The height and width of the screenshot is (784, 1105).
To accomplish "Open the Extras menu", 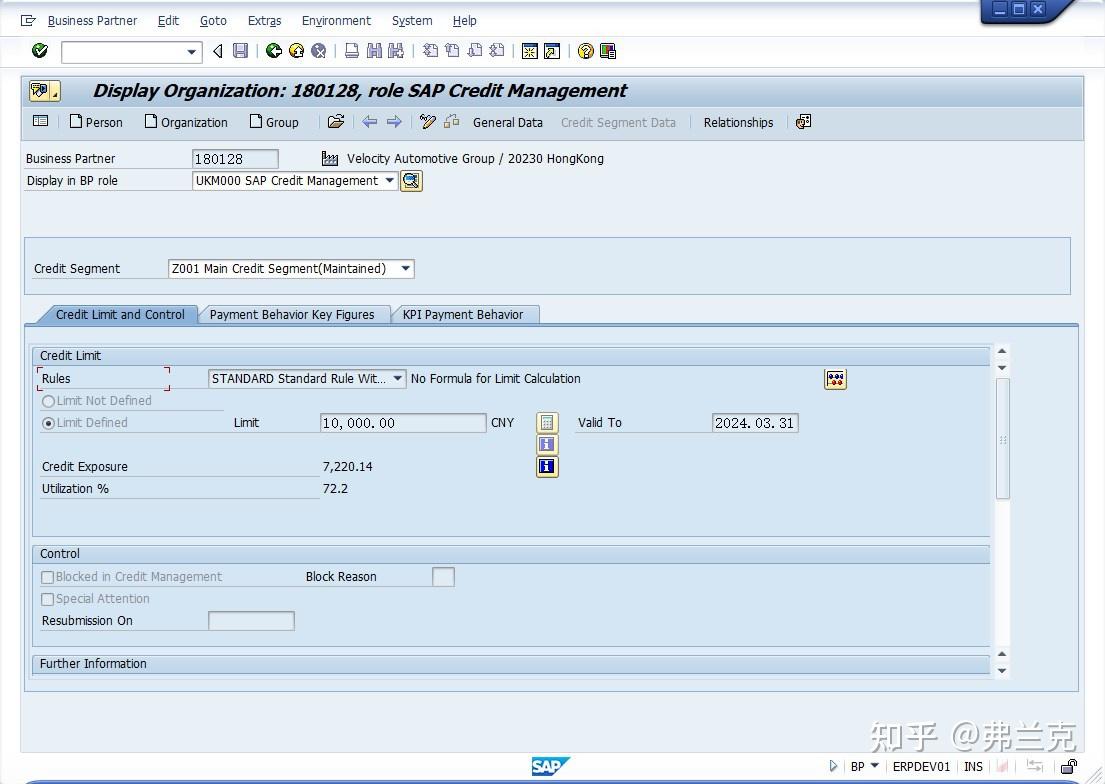I will pyautogui.click(x=264, y=20).
